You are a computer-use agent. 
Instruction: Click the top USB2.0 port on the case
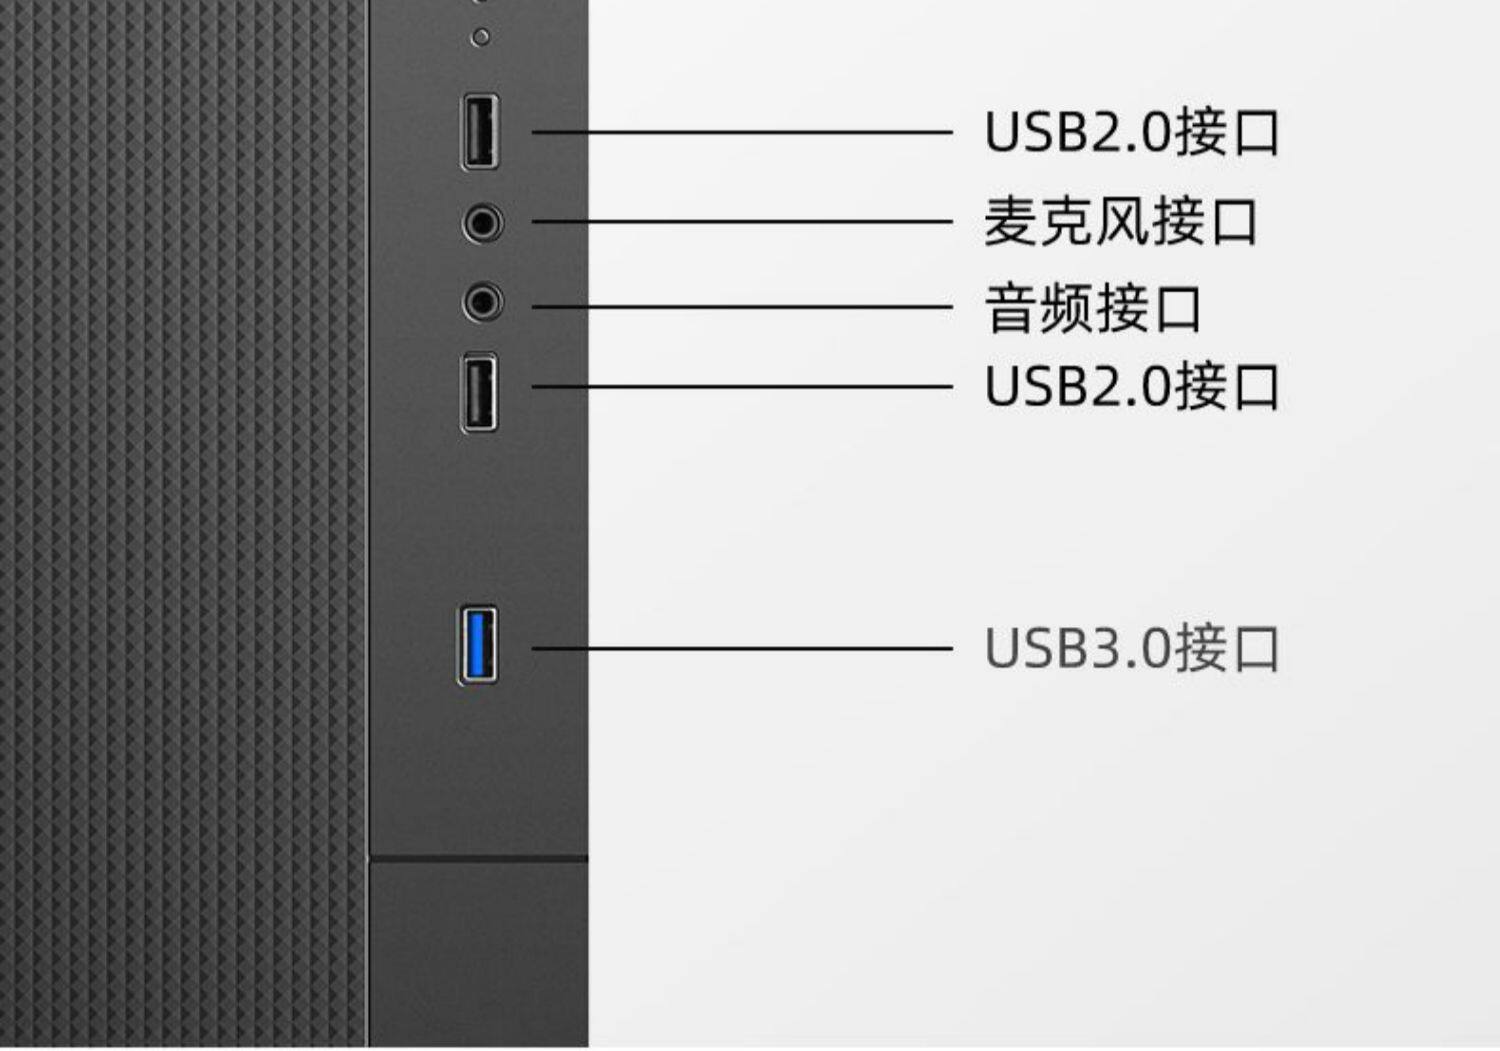(x=480, y=131)
